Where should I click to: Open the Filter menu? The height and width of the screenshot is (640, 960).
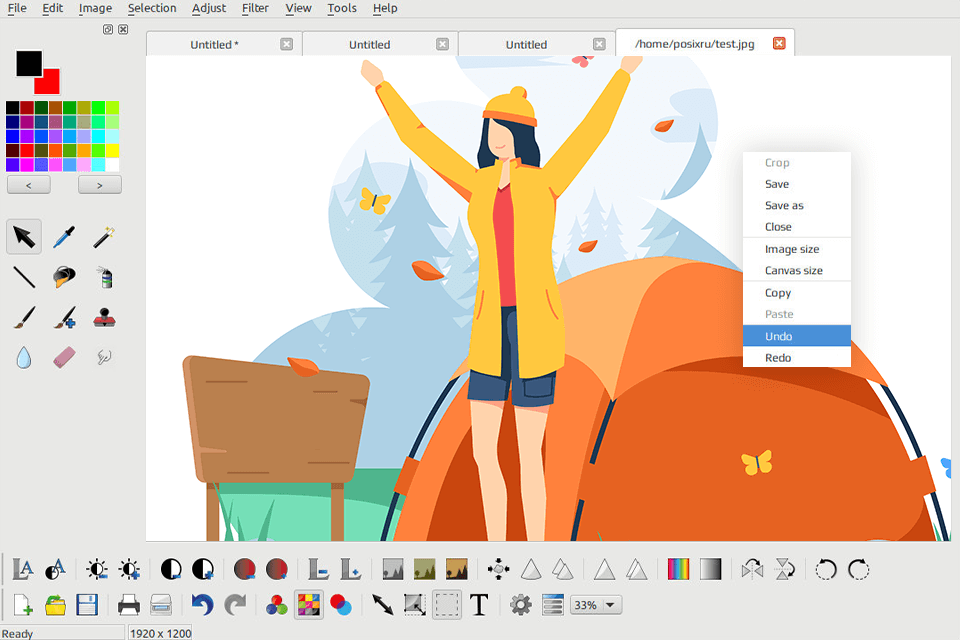click(255, 8)
